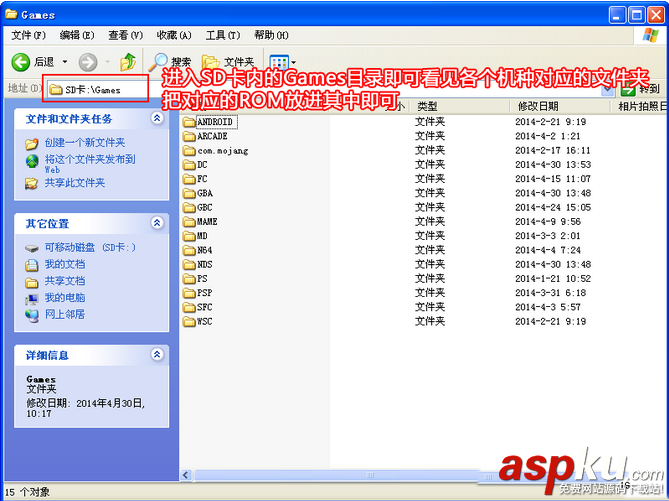This screenshot has width=669, height=501.
Task: Click 创建一个新文件夹 link
Action: coord(85,143)
